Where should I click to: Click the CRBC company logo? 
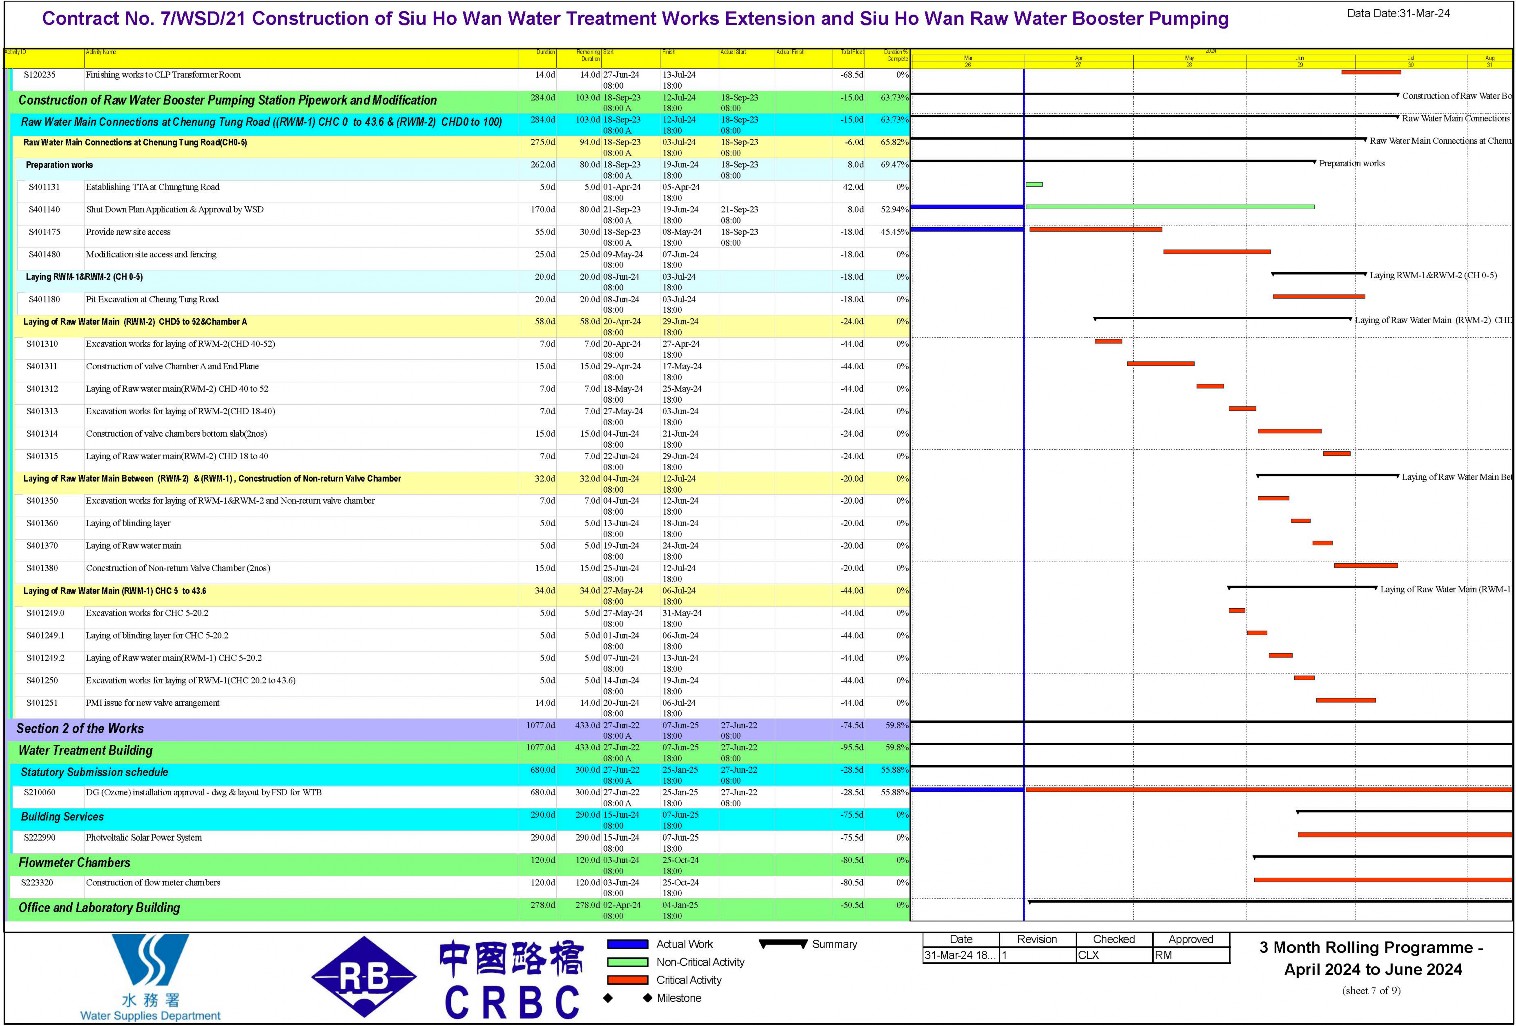pos(511,980)
